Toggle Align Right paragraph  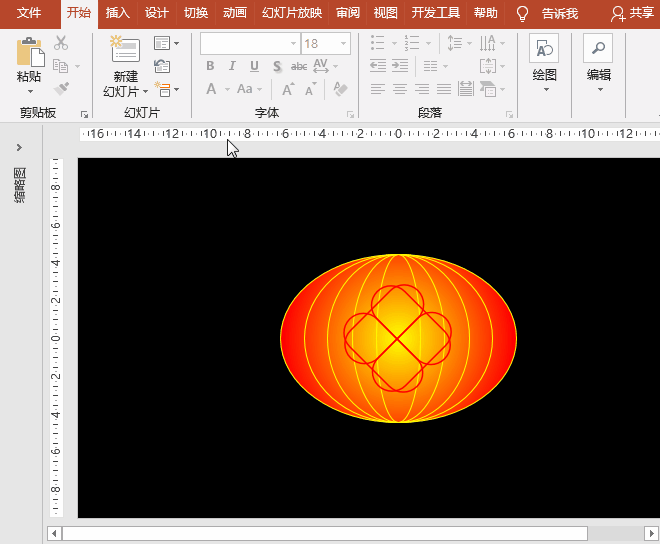pos(422,89)
